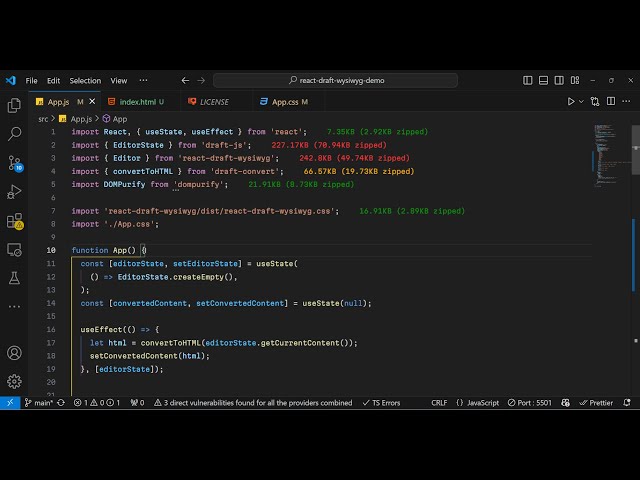Expand hidden menu bar items ellipsis
This screenshot has height=480, width=640.
point(145,80)
